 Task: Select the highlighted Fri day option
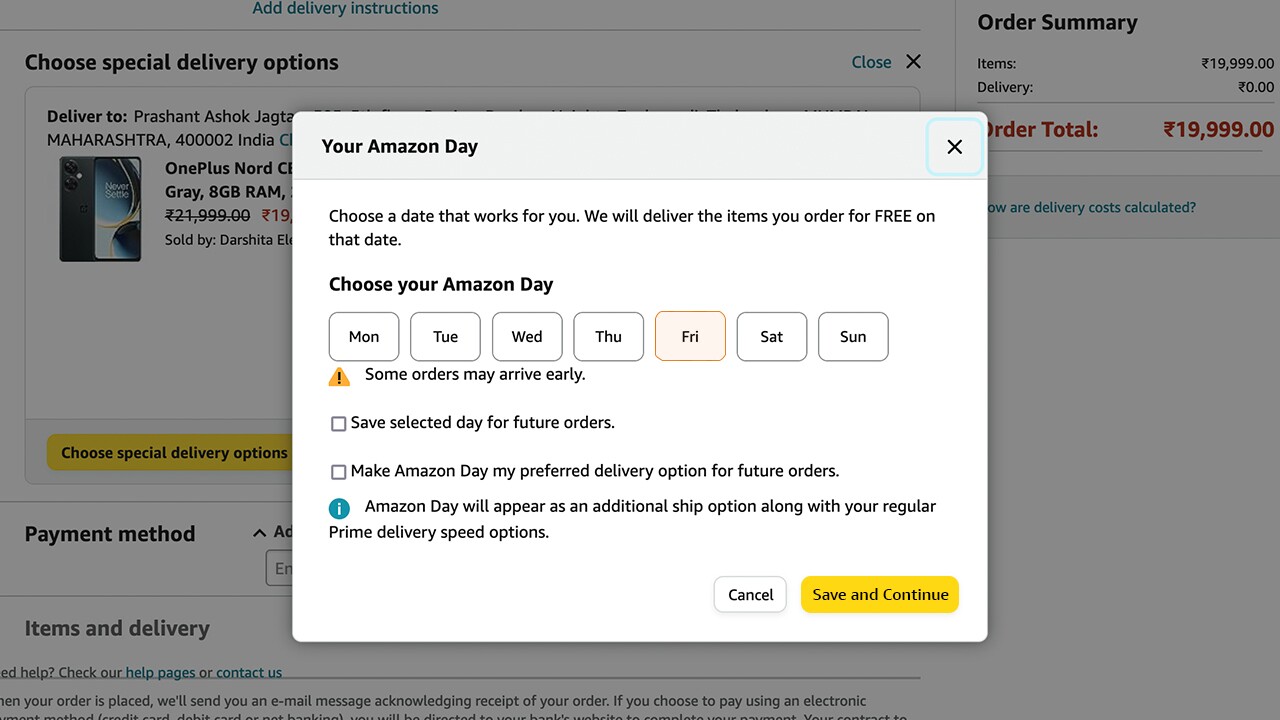click(690, 337)
